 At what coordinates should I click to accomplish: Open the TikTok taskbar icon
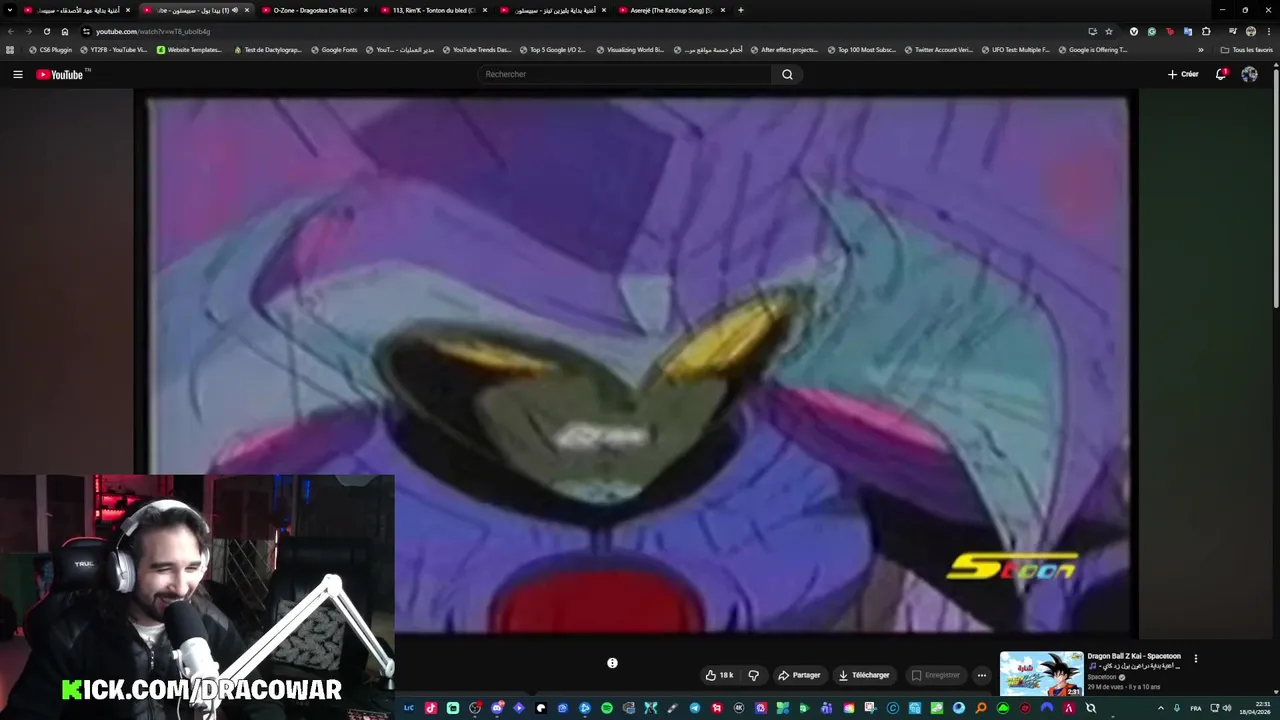[431, 708]
